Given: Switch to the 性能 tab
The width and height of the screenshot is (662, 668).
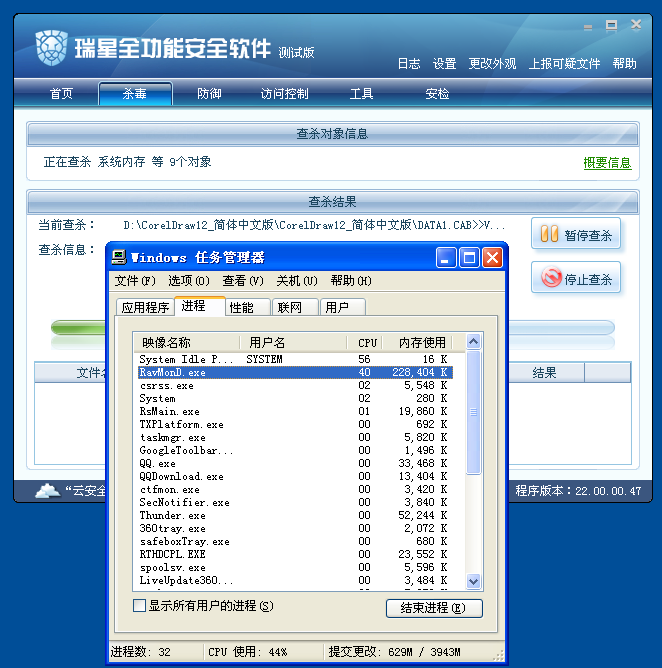Looking at the screenshot, I should click(x=248, y=307).
